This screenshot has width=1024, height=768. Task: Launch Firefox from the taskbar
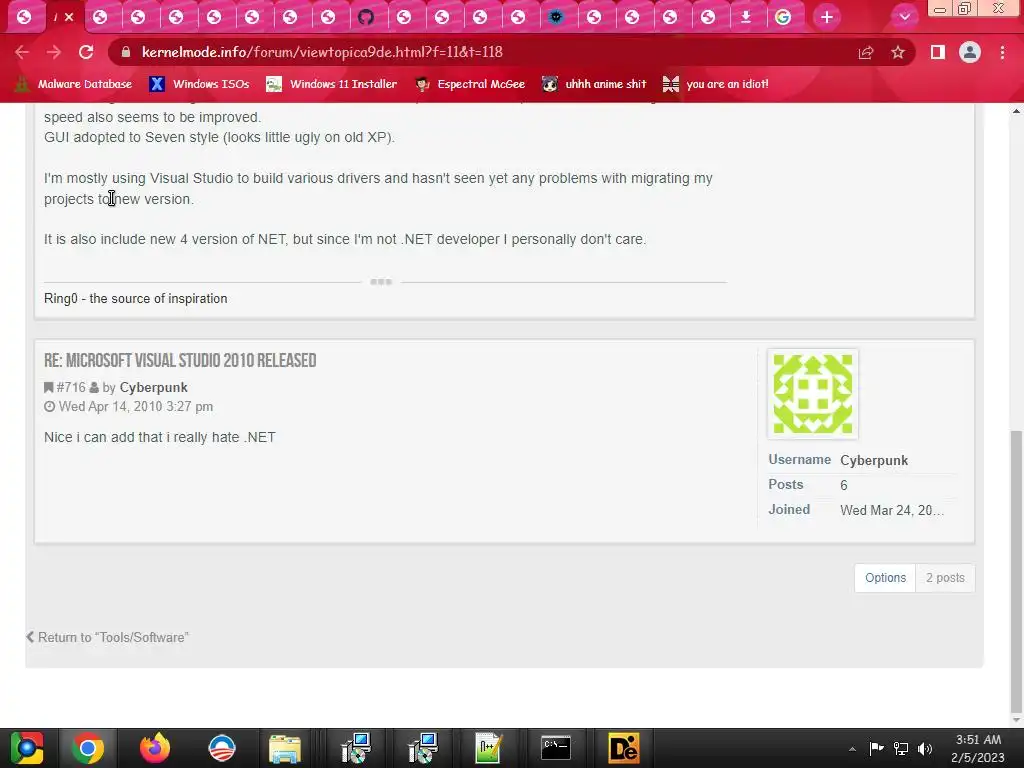pyautogui.click(x=155, y=748)
